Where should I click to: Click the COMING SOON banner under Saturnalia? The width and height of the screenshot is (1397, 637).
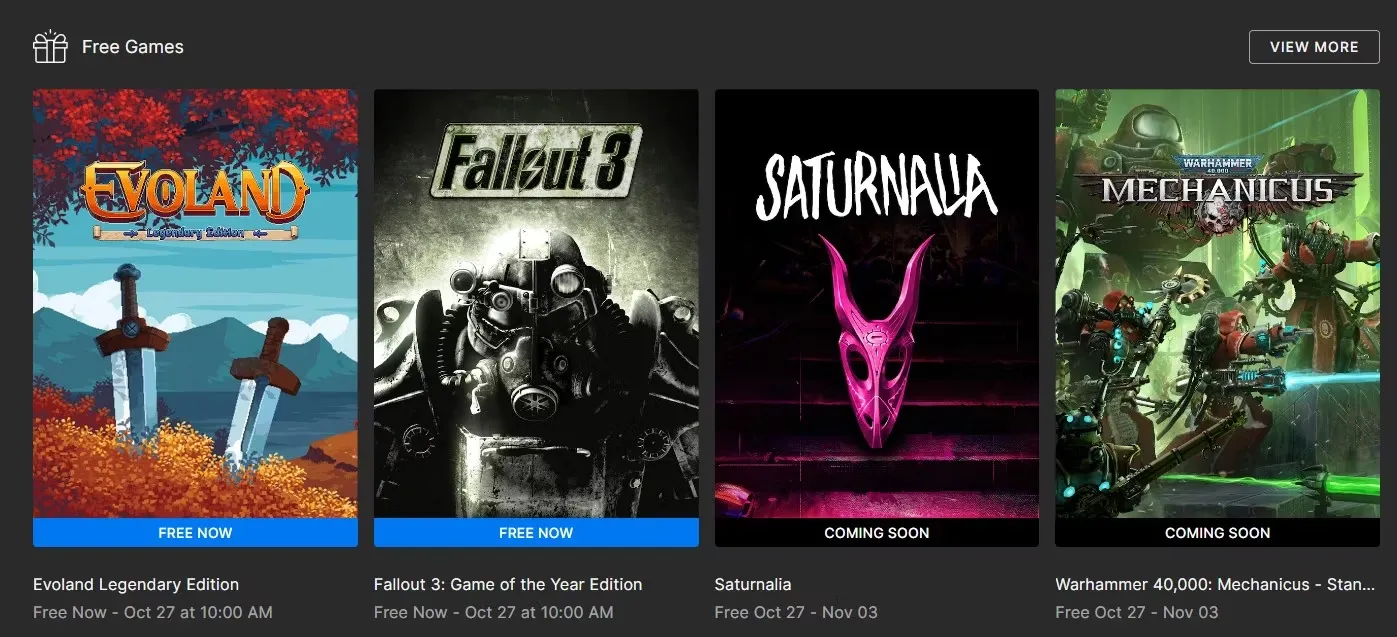click(877, 533)
